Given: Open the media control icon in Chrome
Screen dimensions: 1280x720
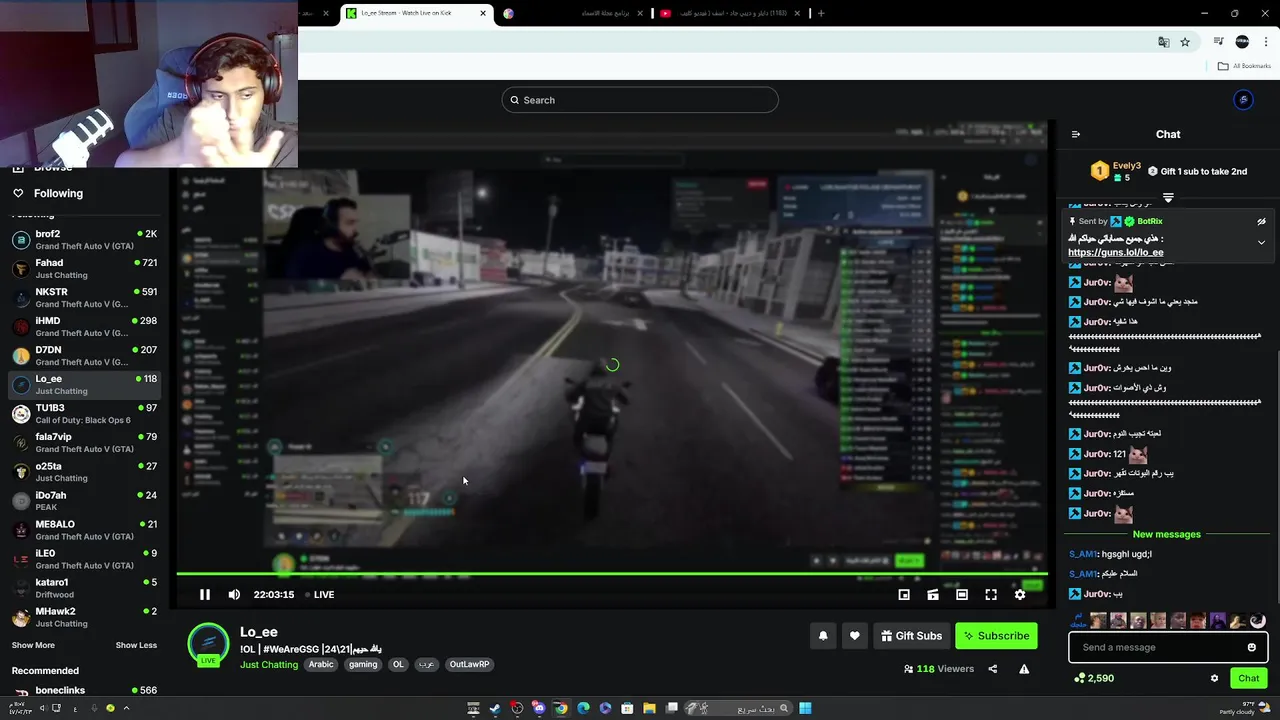Looking at the screenshot, I should [1219, 42].
